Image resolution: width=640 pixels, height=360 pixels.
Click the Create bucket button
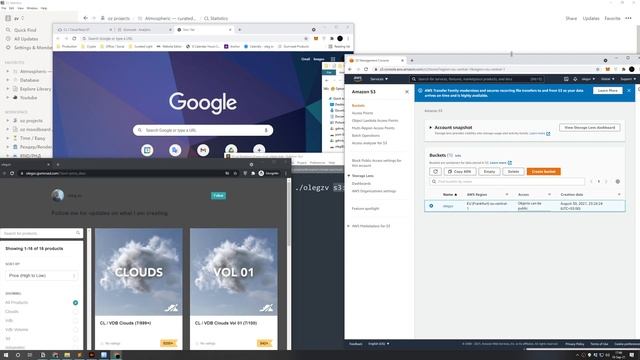[x=543, y=171]
